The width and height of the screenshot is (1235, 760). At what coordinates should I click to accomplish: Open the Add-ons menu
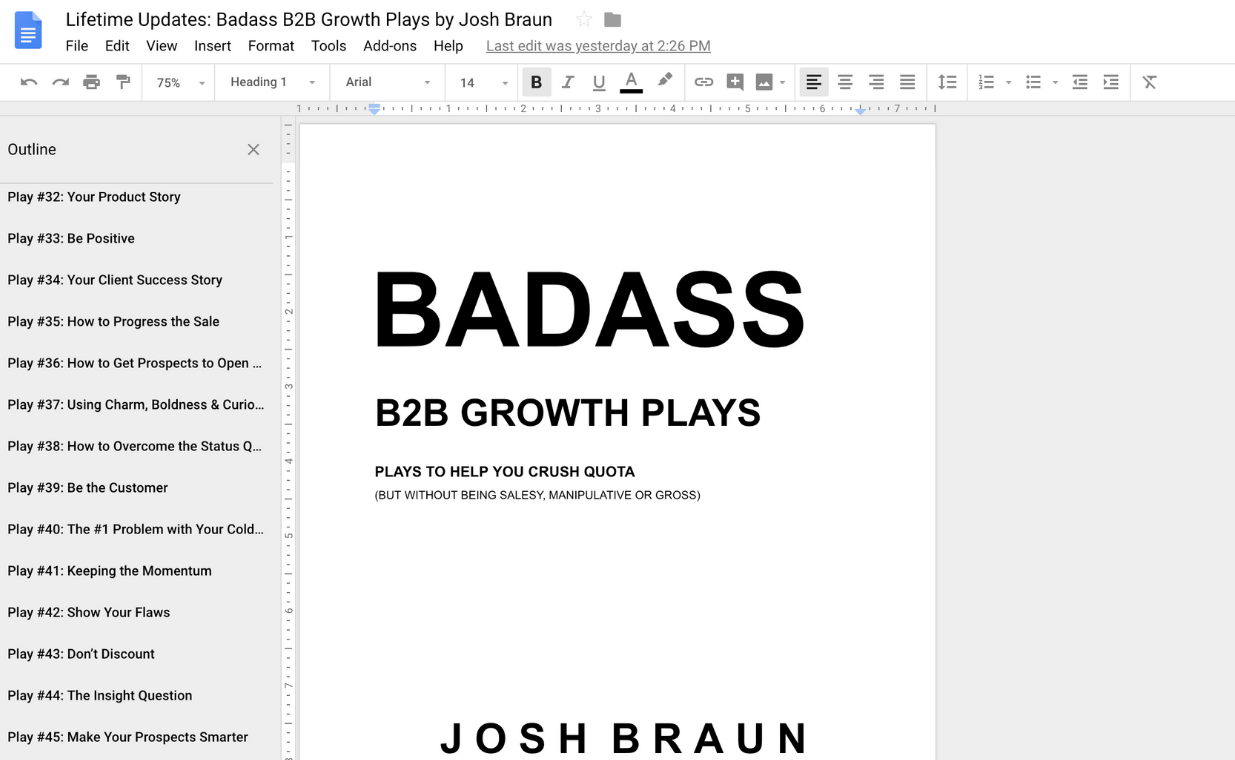point(390,46)
